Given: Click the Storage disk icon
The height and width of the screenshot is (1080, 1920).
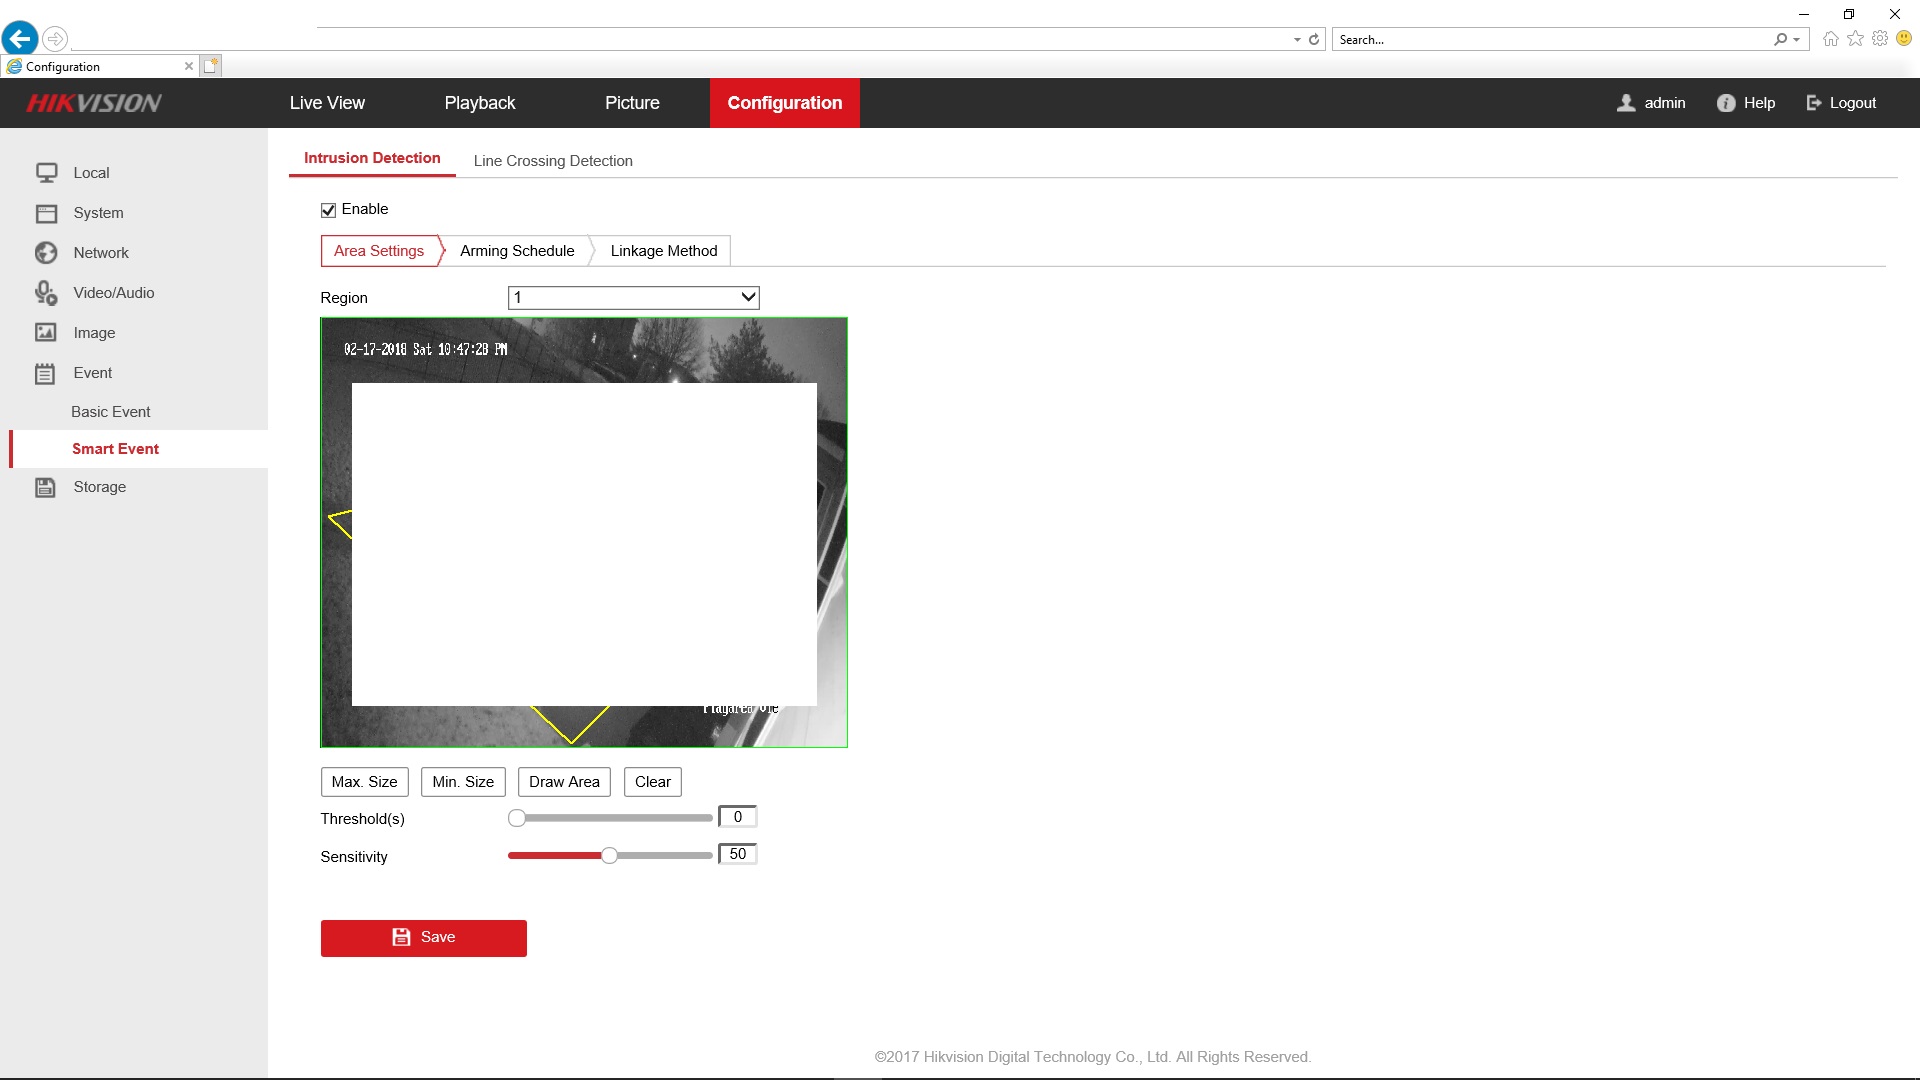Looking at the screenshot, I should click(46, 487).
